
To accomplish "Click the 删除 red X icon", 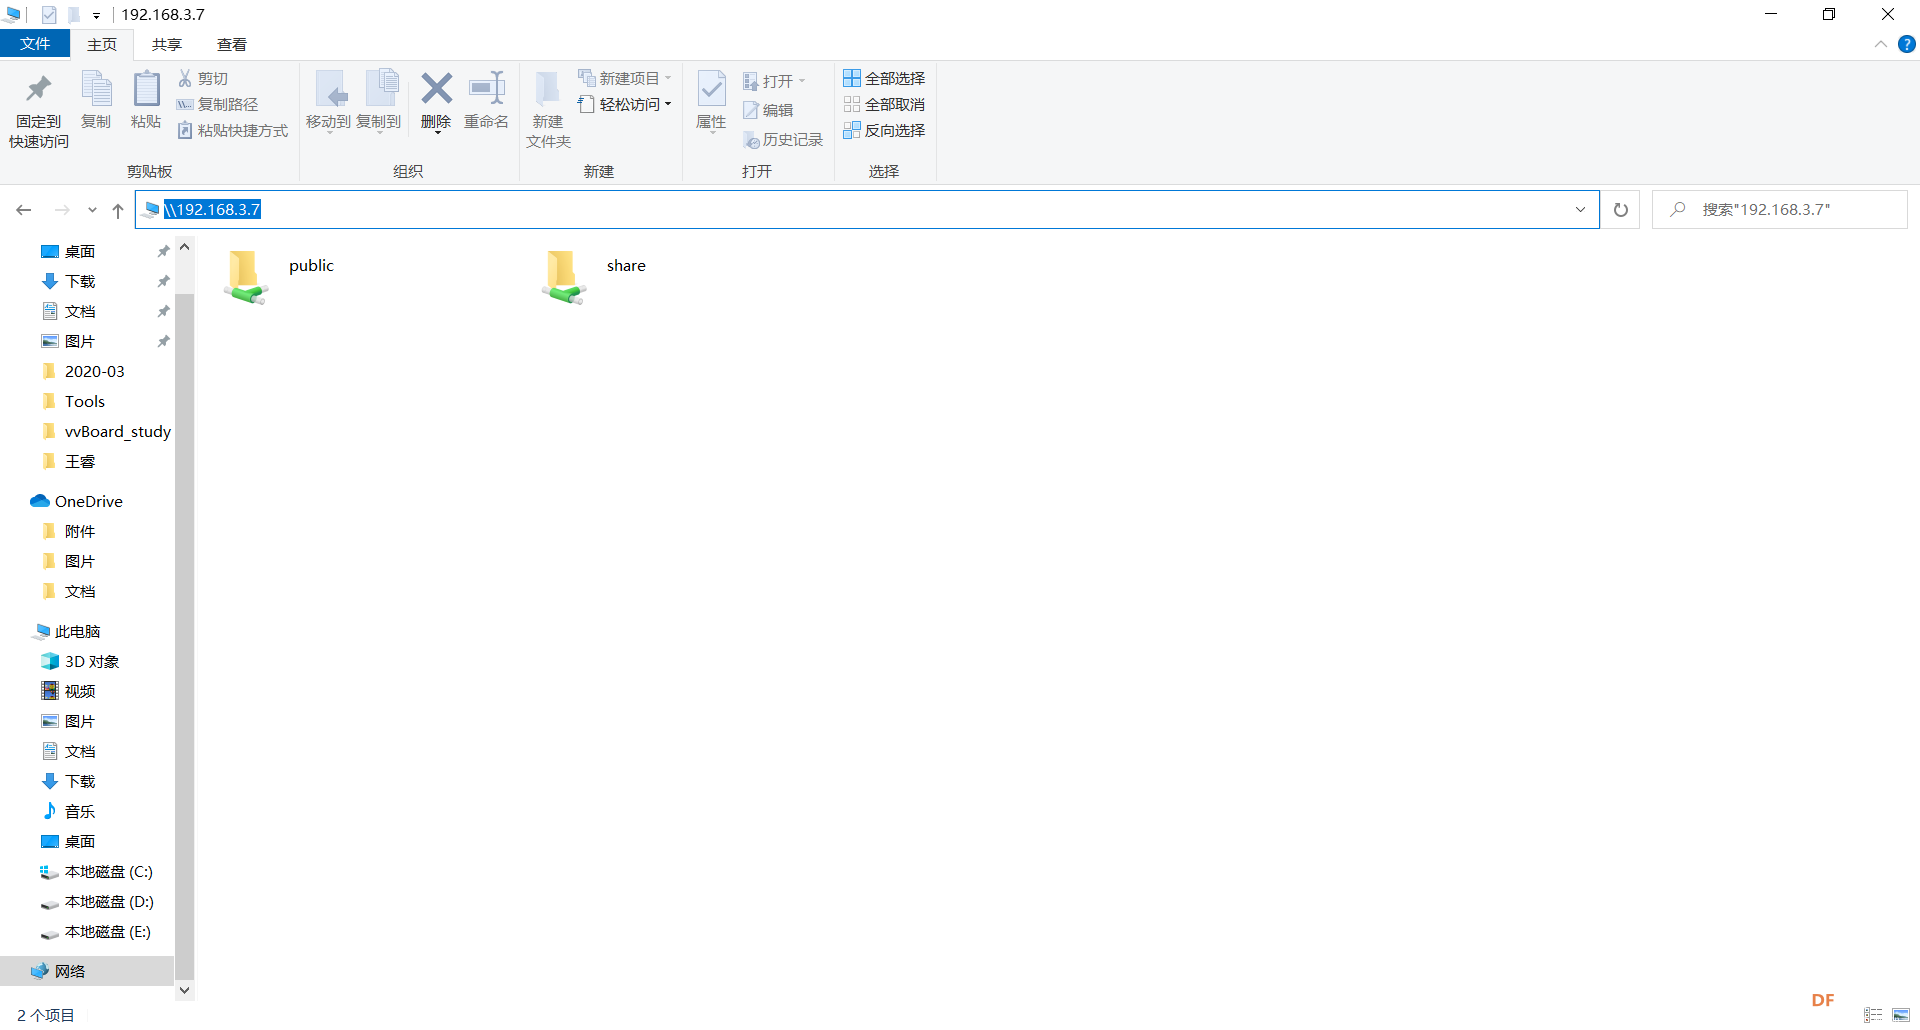I will point(436,88).
